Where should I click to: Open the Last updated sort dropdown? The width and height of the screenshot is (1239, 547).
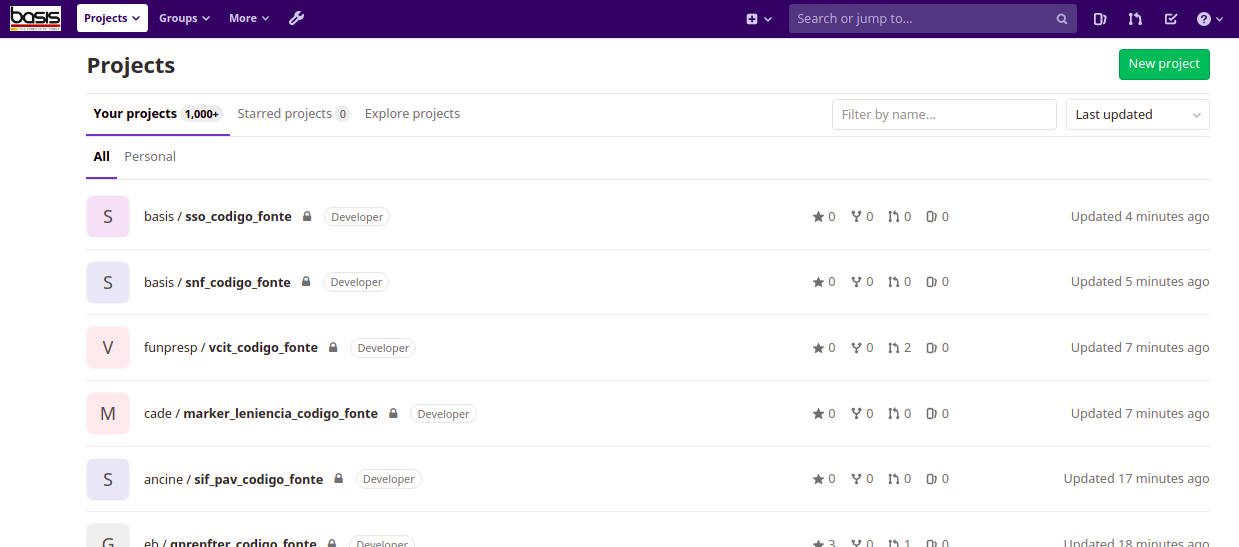(1137, 115)
